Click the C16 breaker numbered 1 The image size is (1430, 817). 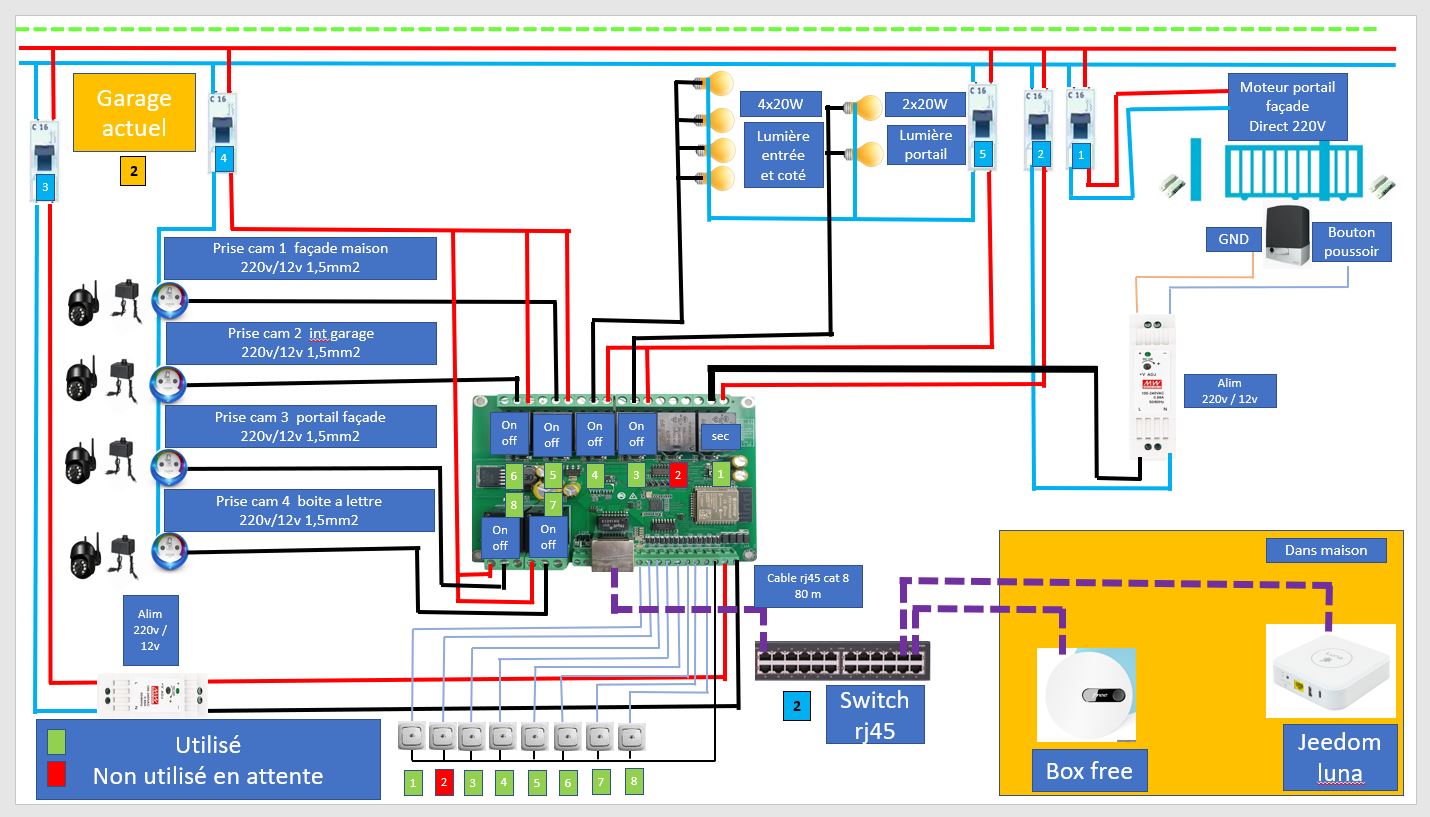(x=1081, y=129)
